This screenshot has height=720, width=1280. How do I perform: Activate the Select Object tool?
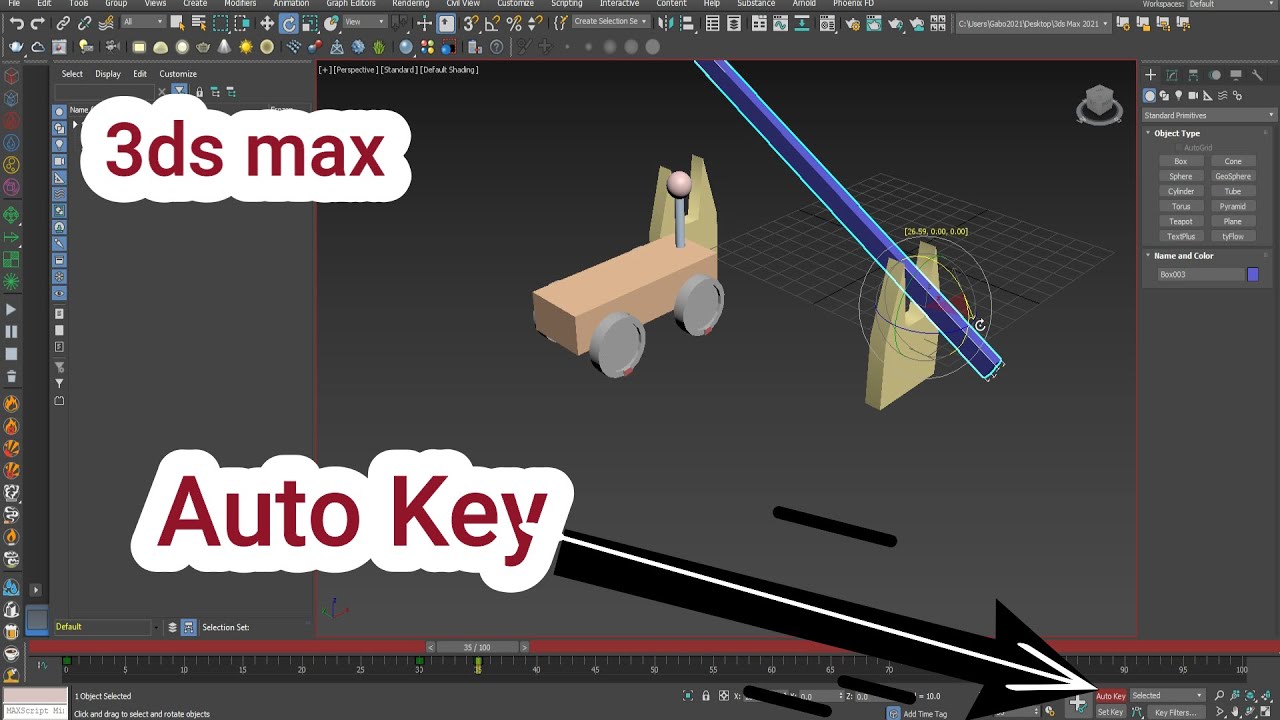coord(177,23)
